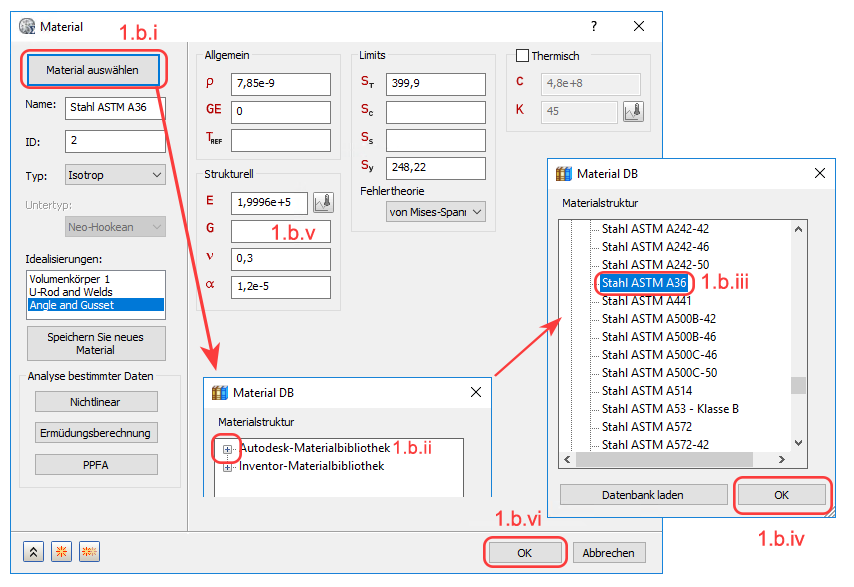Select Stahl ASTM A500C-50 in material tree
Image resolution: width=854 pixels, height=587 pixels.
pos(660,372)
